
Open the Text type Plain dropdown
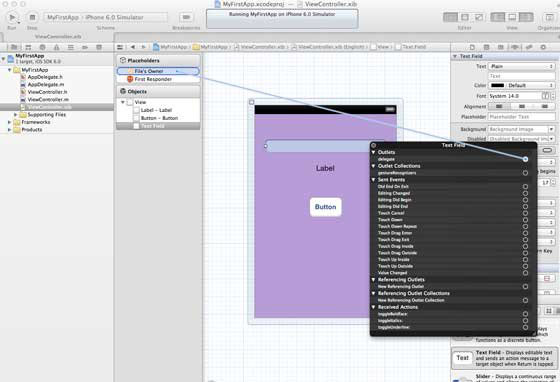521,66
